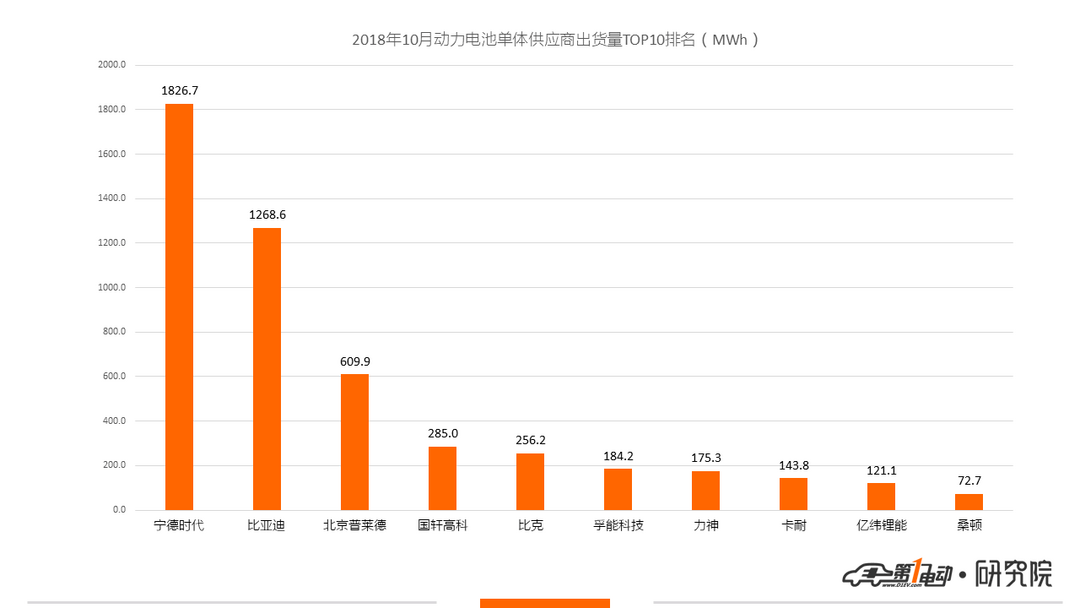Click the 比亚迪 axis label
This screenshot has width=1080, height=608.
point(267,525)
